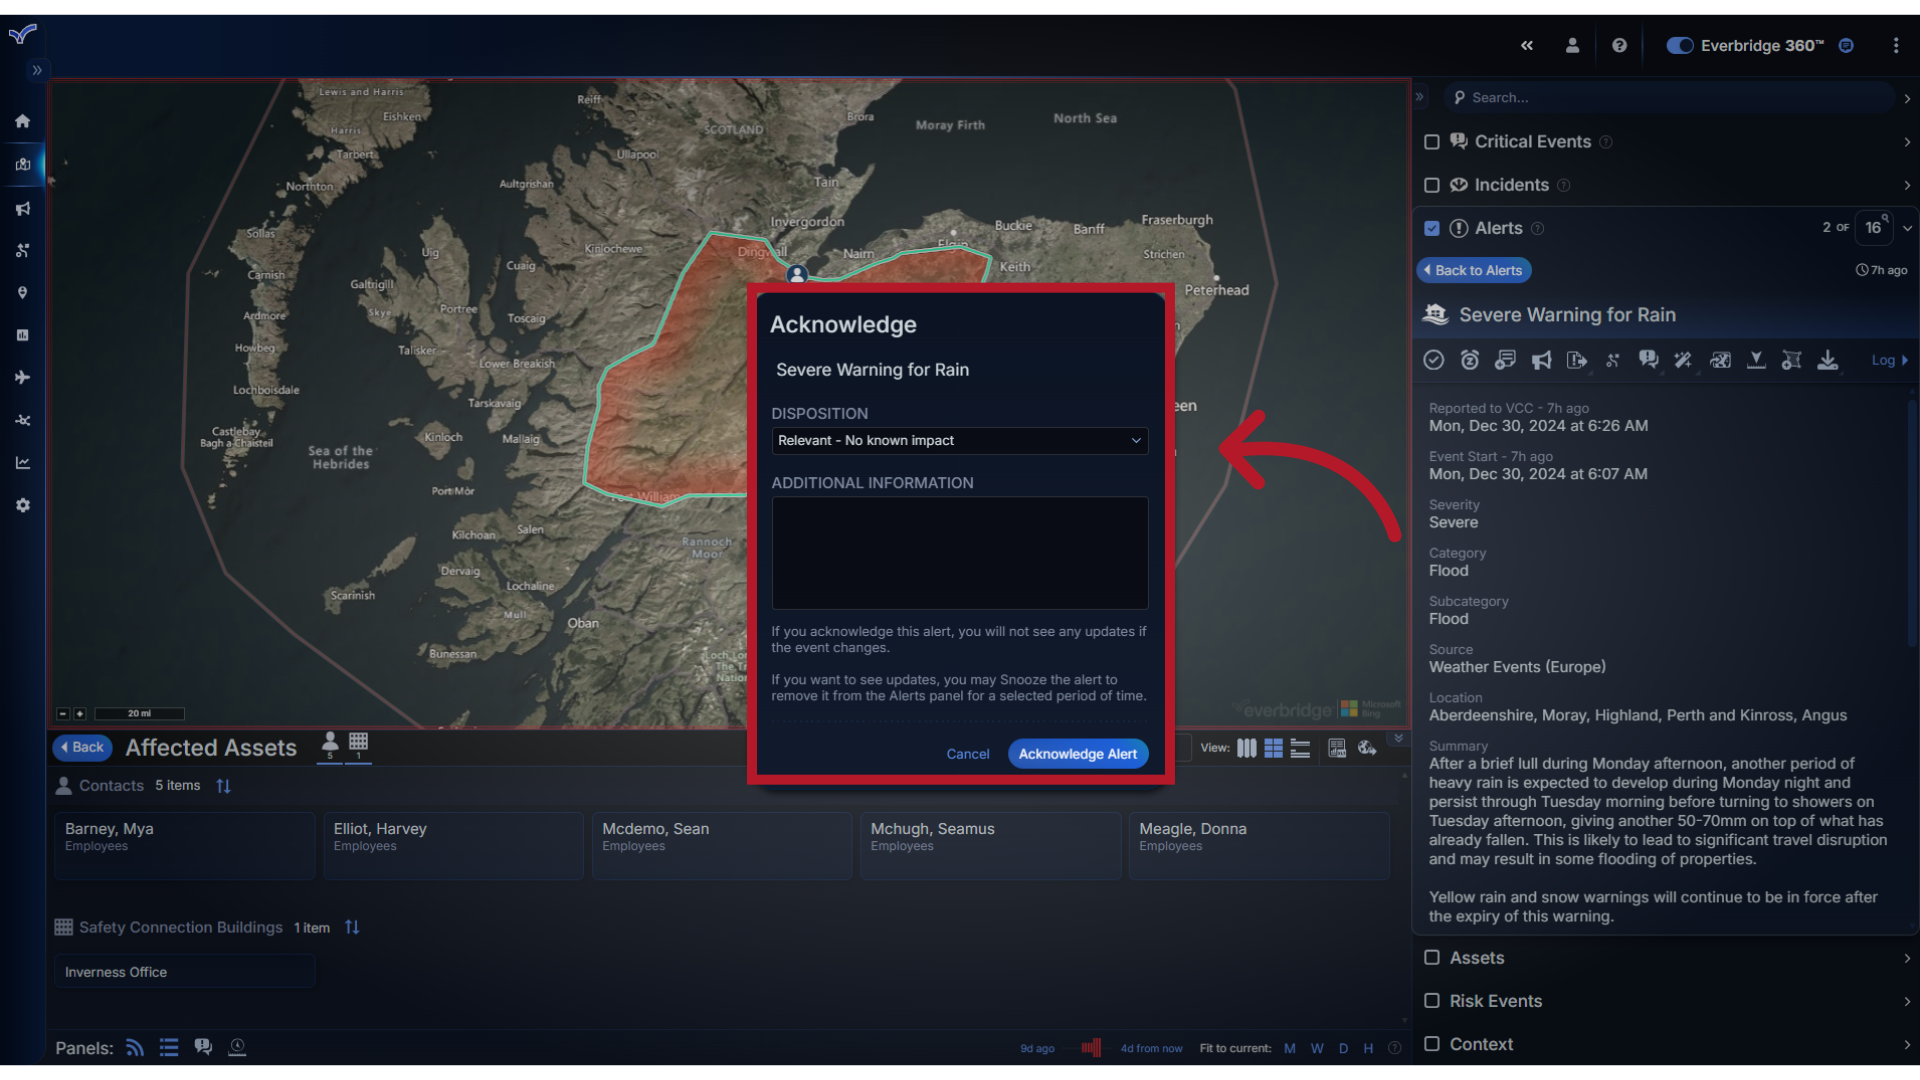Image resolution: width=1920 pixels, height=1080 pixels.
Task: Select the Map view icon in the sidebar
Action: coord(22,165)
